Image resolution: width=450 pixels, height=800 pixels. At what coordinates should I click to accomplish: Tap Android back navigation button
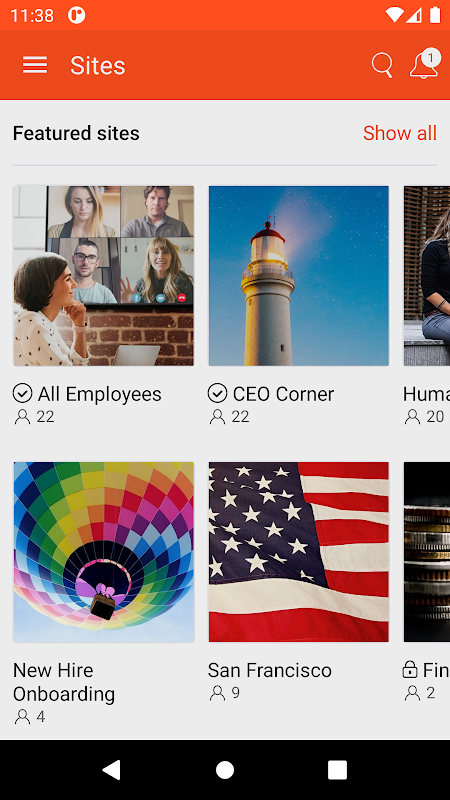(112, 770)
